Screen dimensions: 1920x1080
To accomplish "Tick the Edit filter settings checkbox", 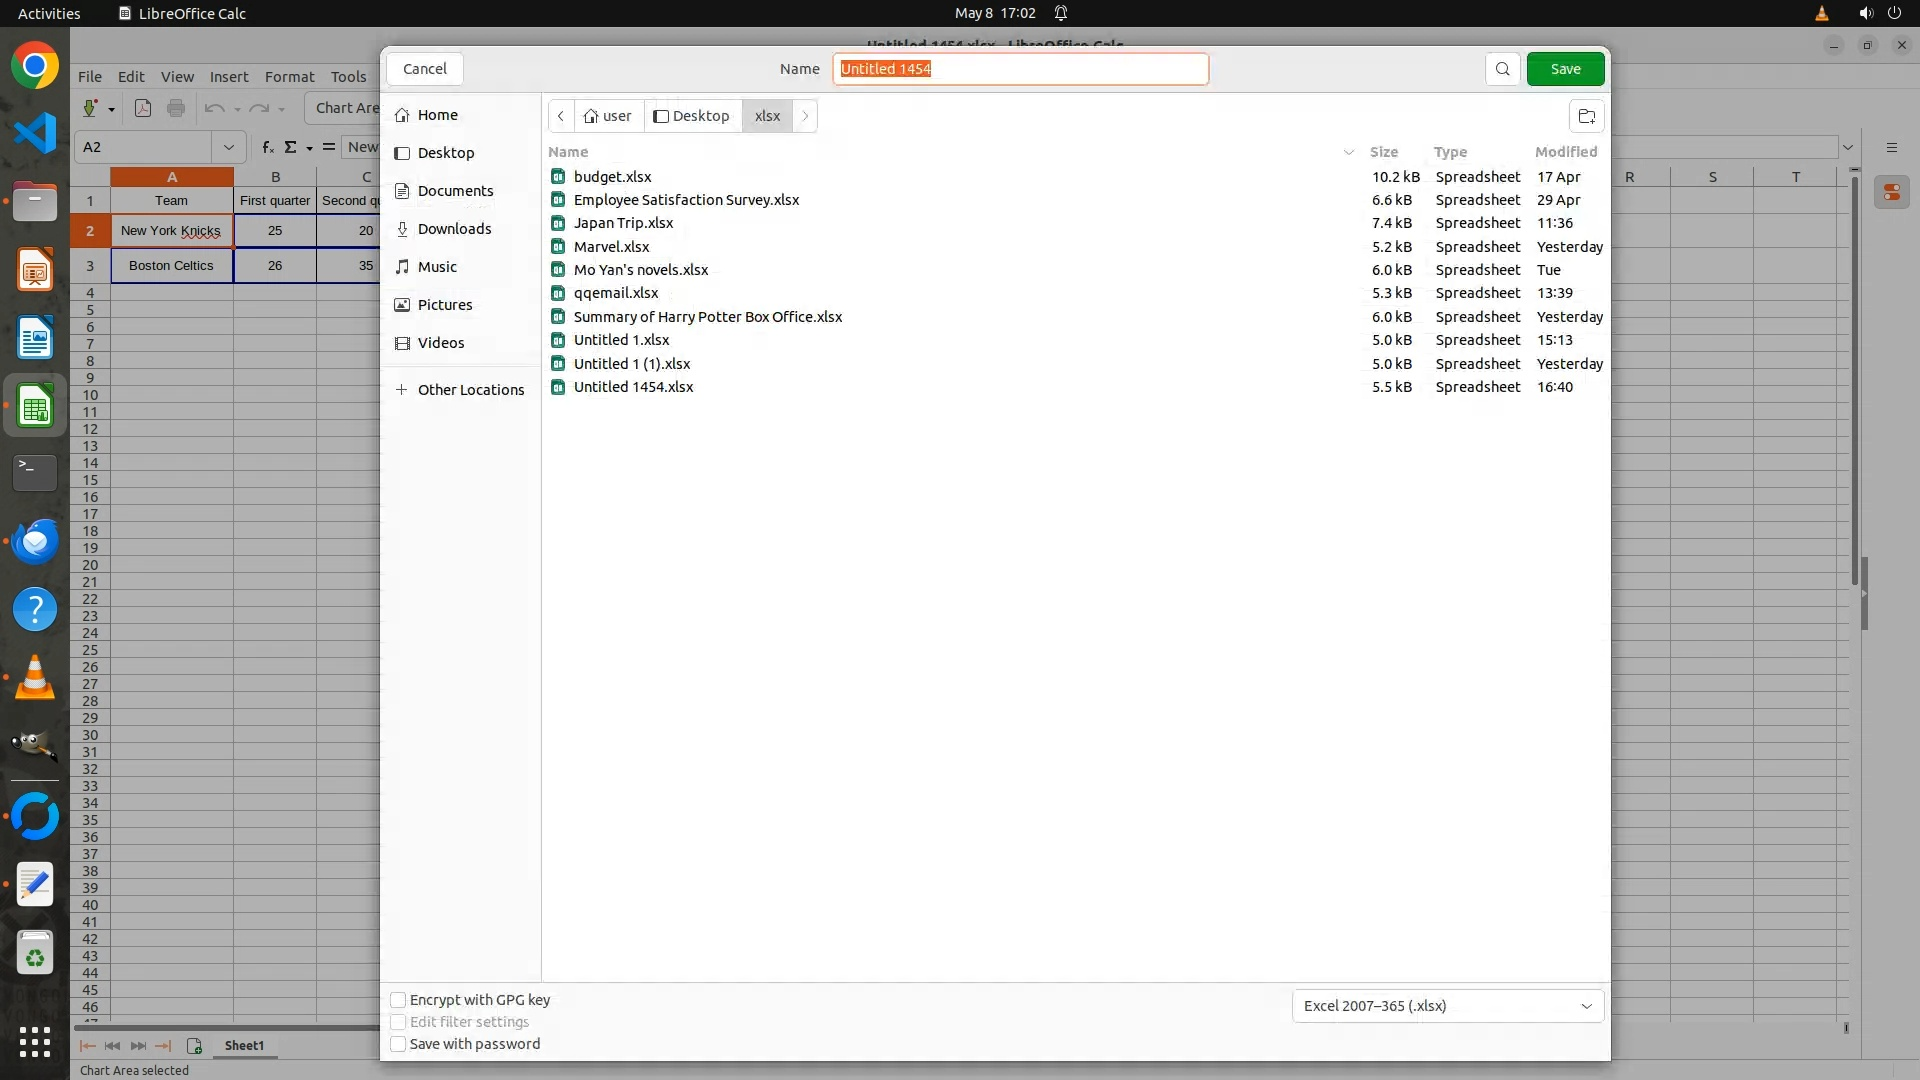I will pyautogui.click(x=398, y=1022).
